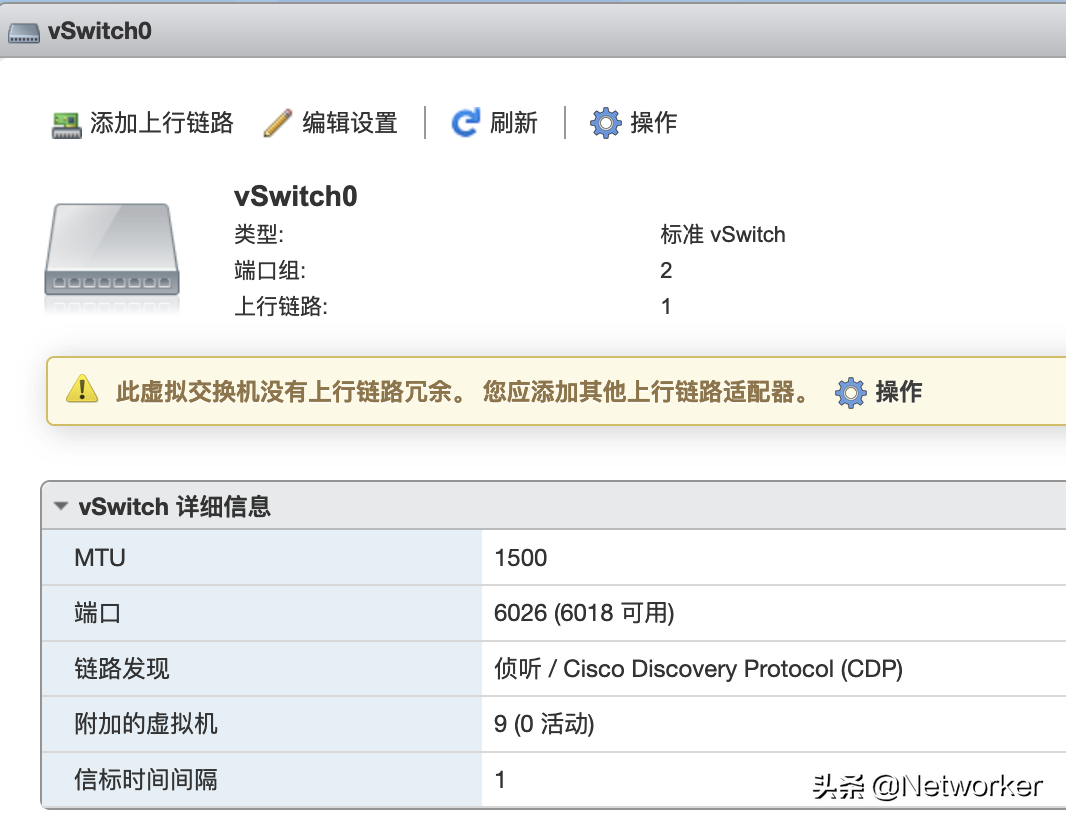Screen dimensions: 1066x824
Task: Click the pencil icon for 编辑设置
Action: pyautogui.click(x=277, y=123)
